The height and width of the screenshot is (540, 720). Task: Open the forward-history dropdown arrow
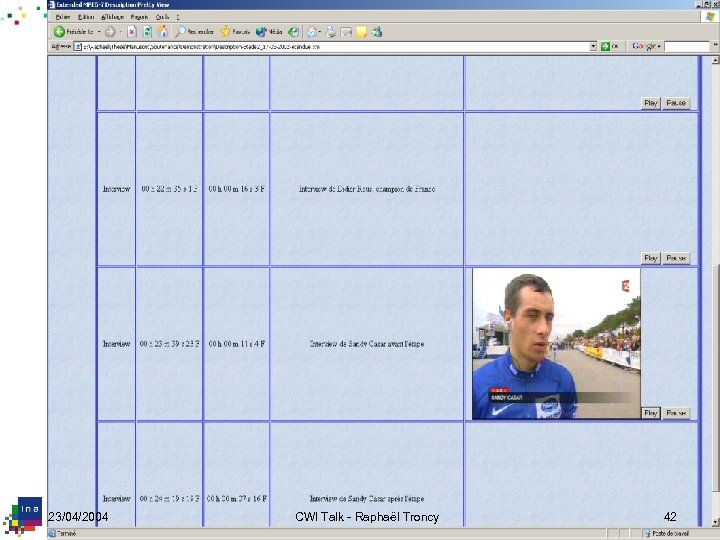tap(121, 32)
